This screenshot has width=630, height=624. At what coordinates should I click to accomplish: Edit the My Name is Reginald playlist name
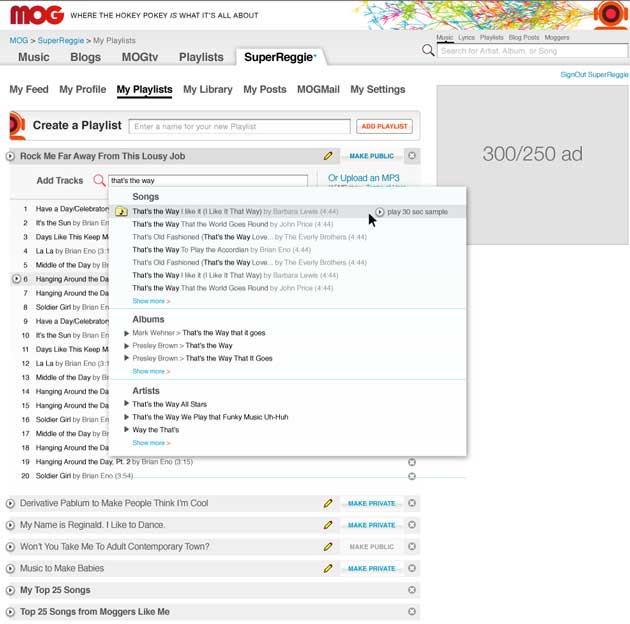pos(328,525)
